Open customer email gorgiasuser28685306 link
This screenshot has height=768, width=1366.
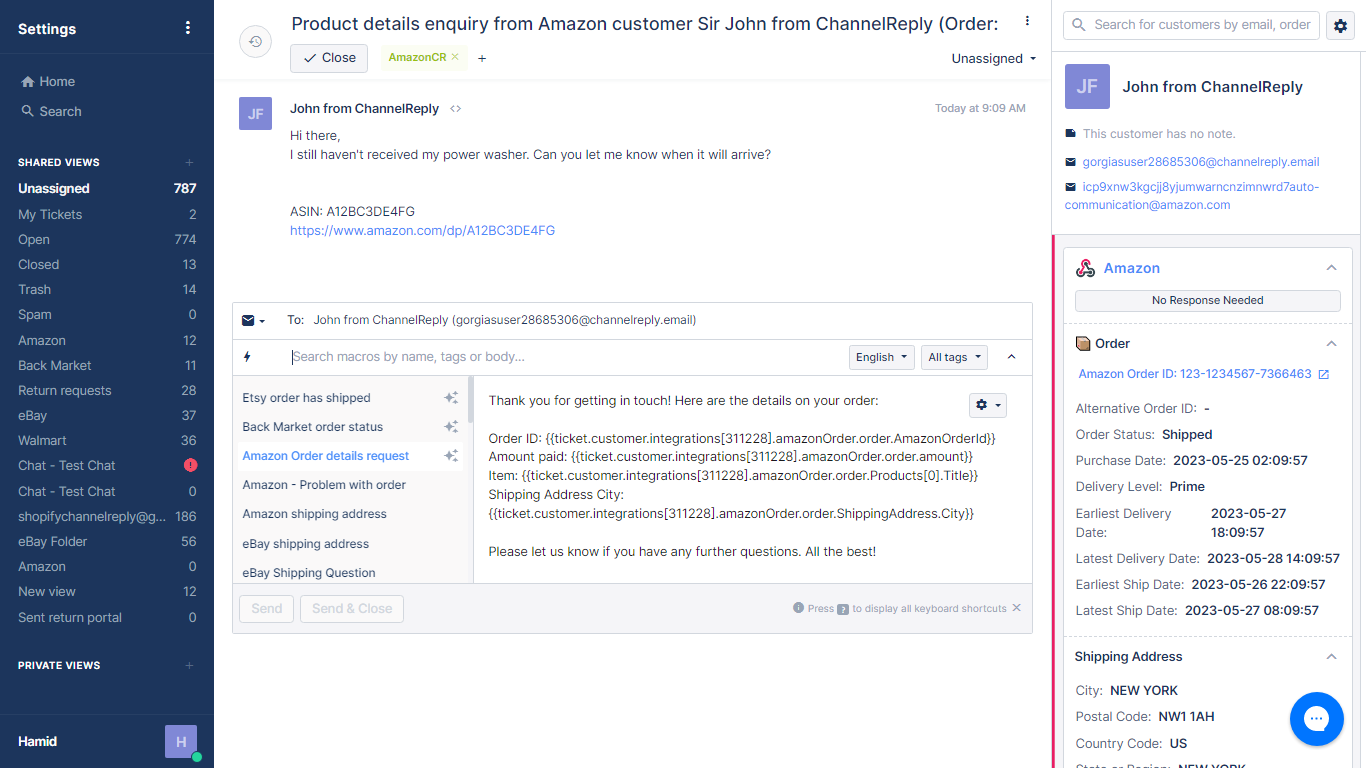[1201, 162]
